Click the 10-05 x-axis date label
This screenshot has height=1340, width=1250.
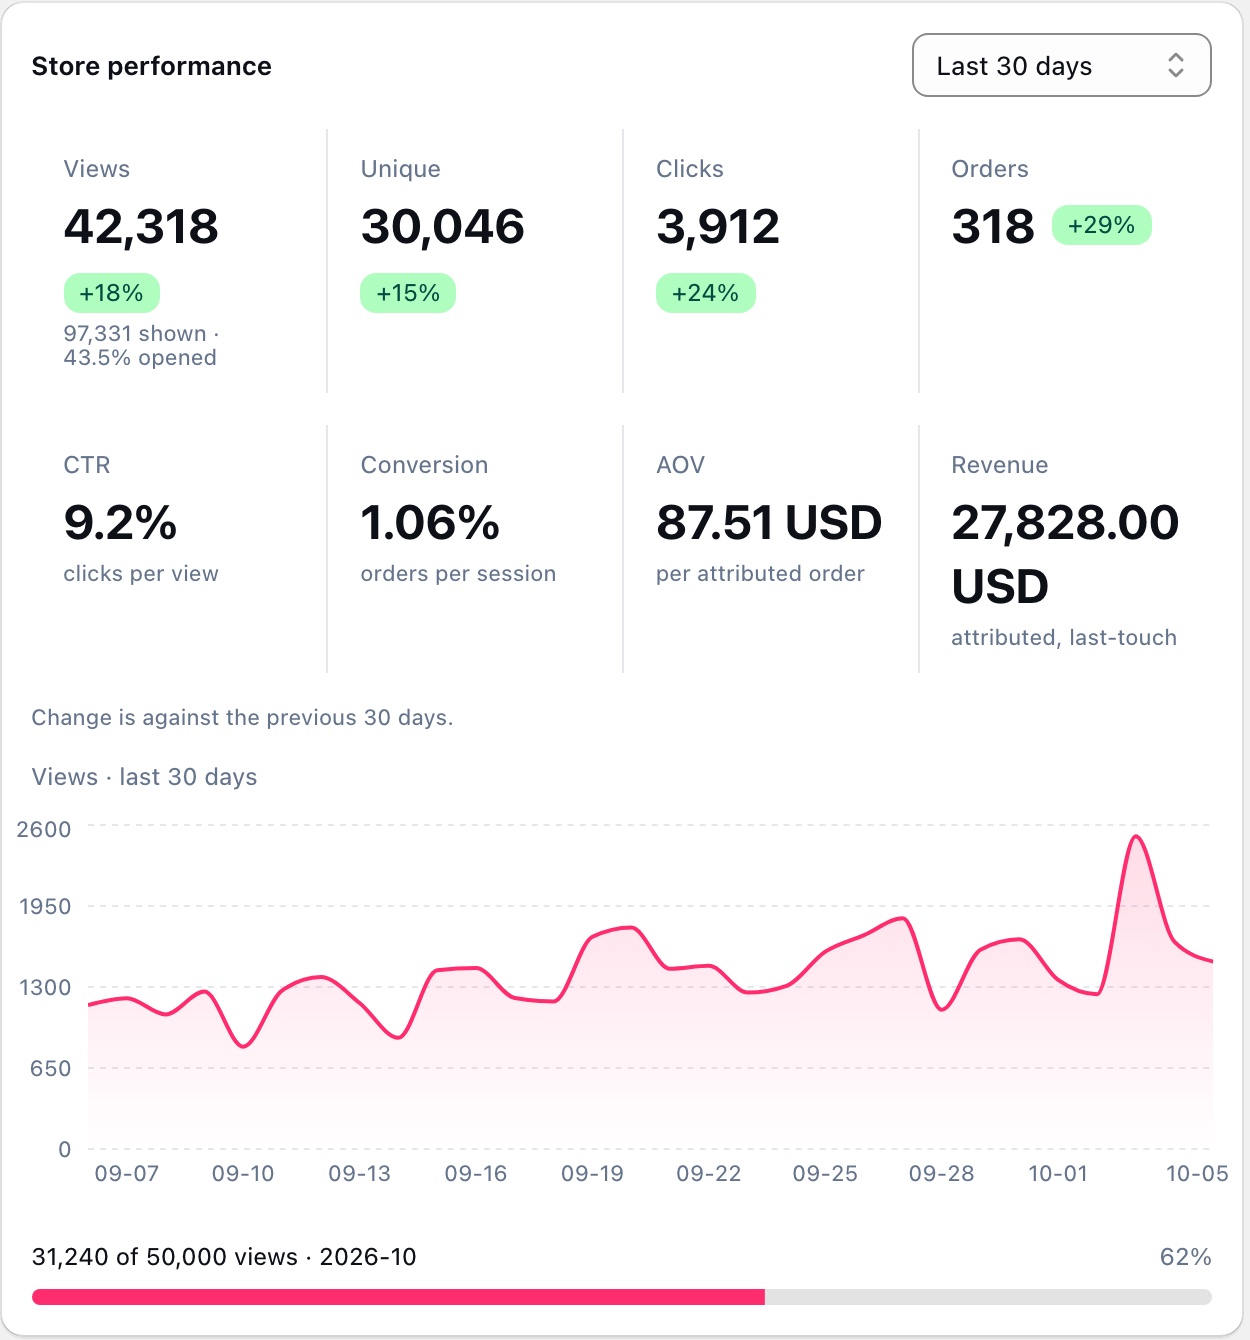(x=1197, y=1174)
